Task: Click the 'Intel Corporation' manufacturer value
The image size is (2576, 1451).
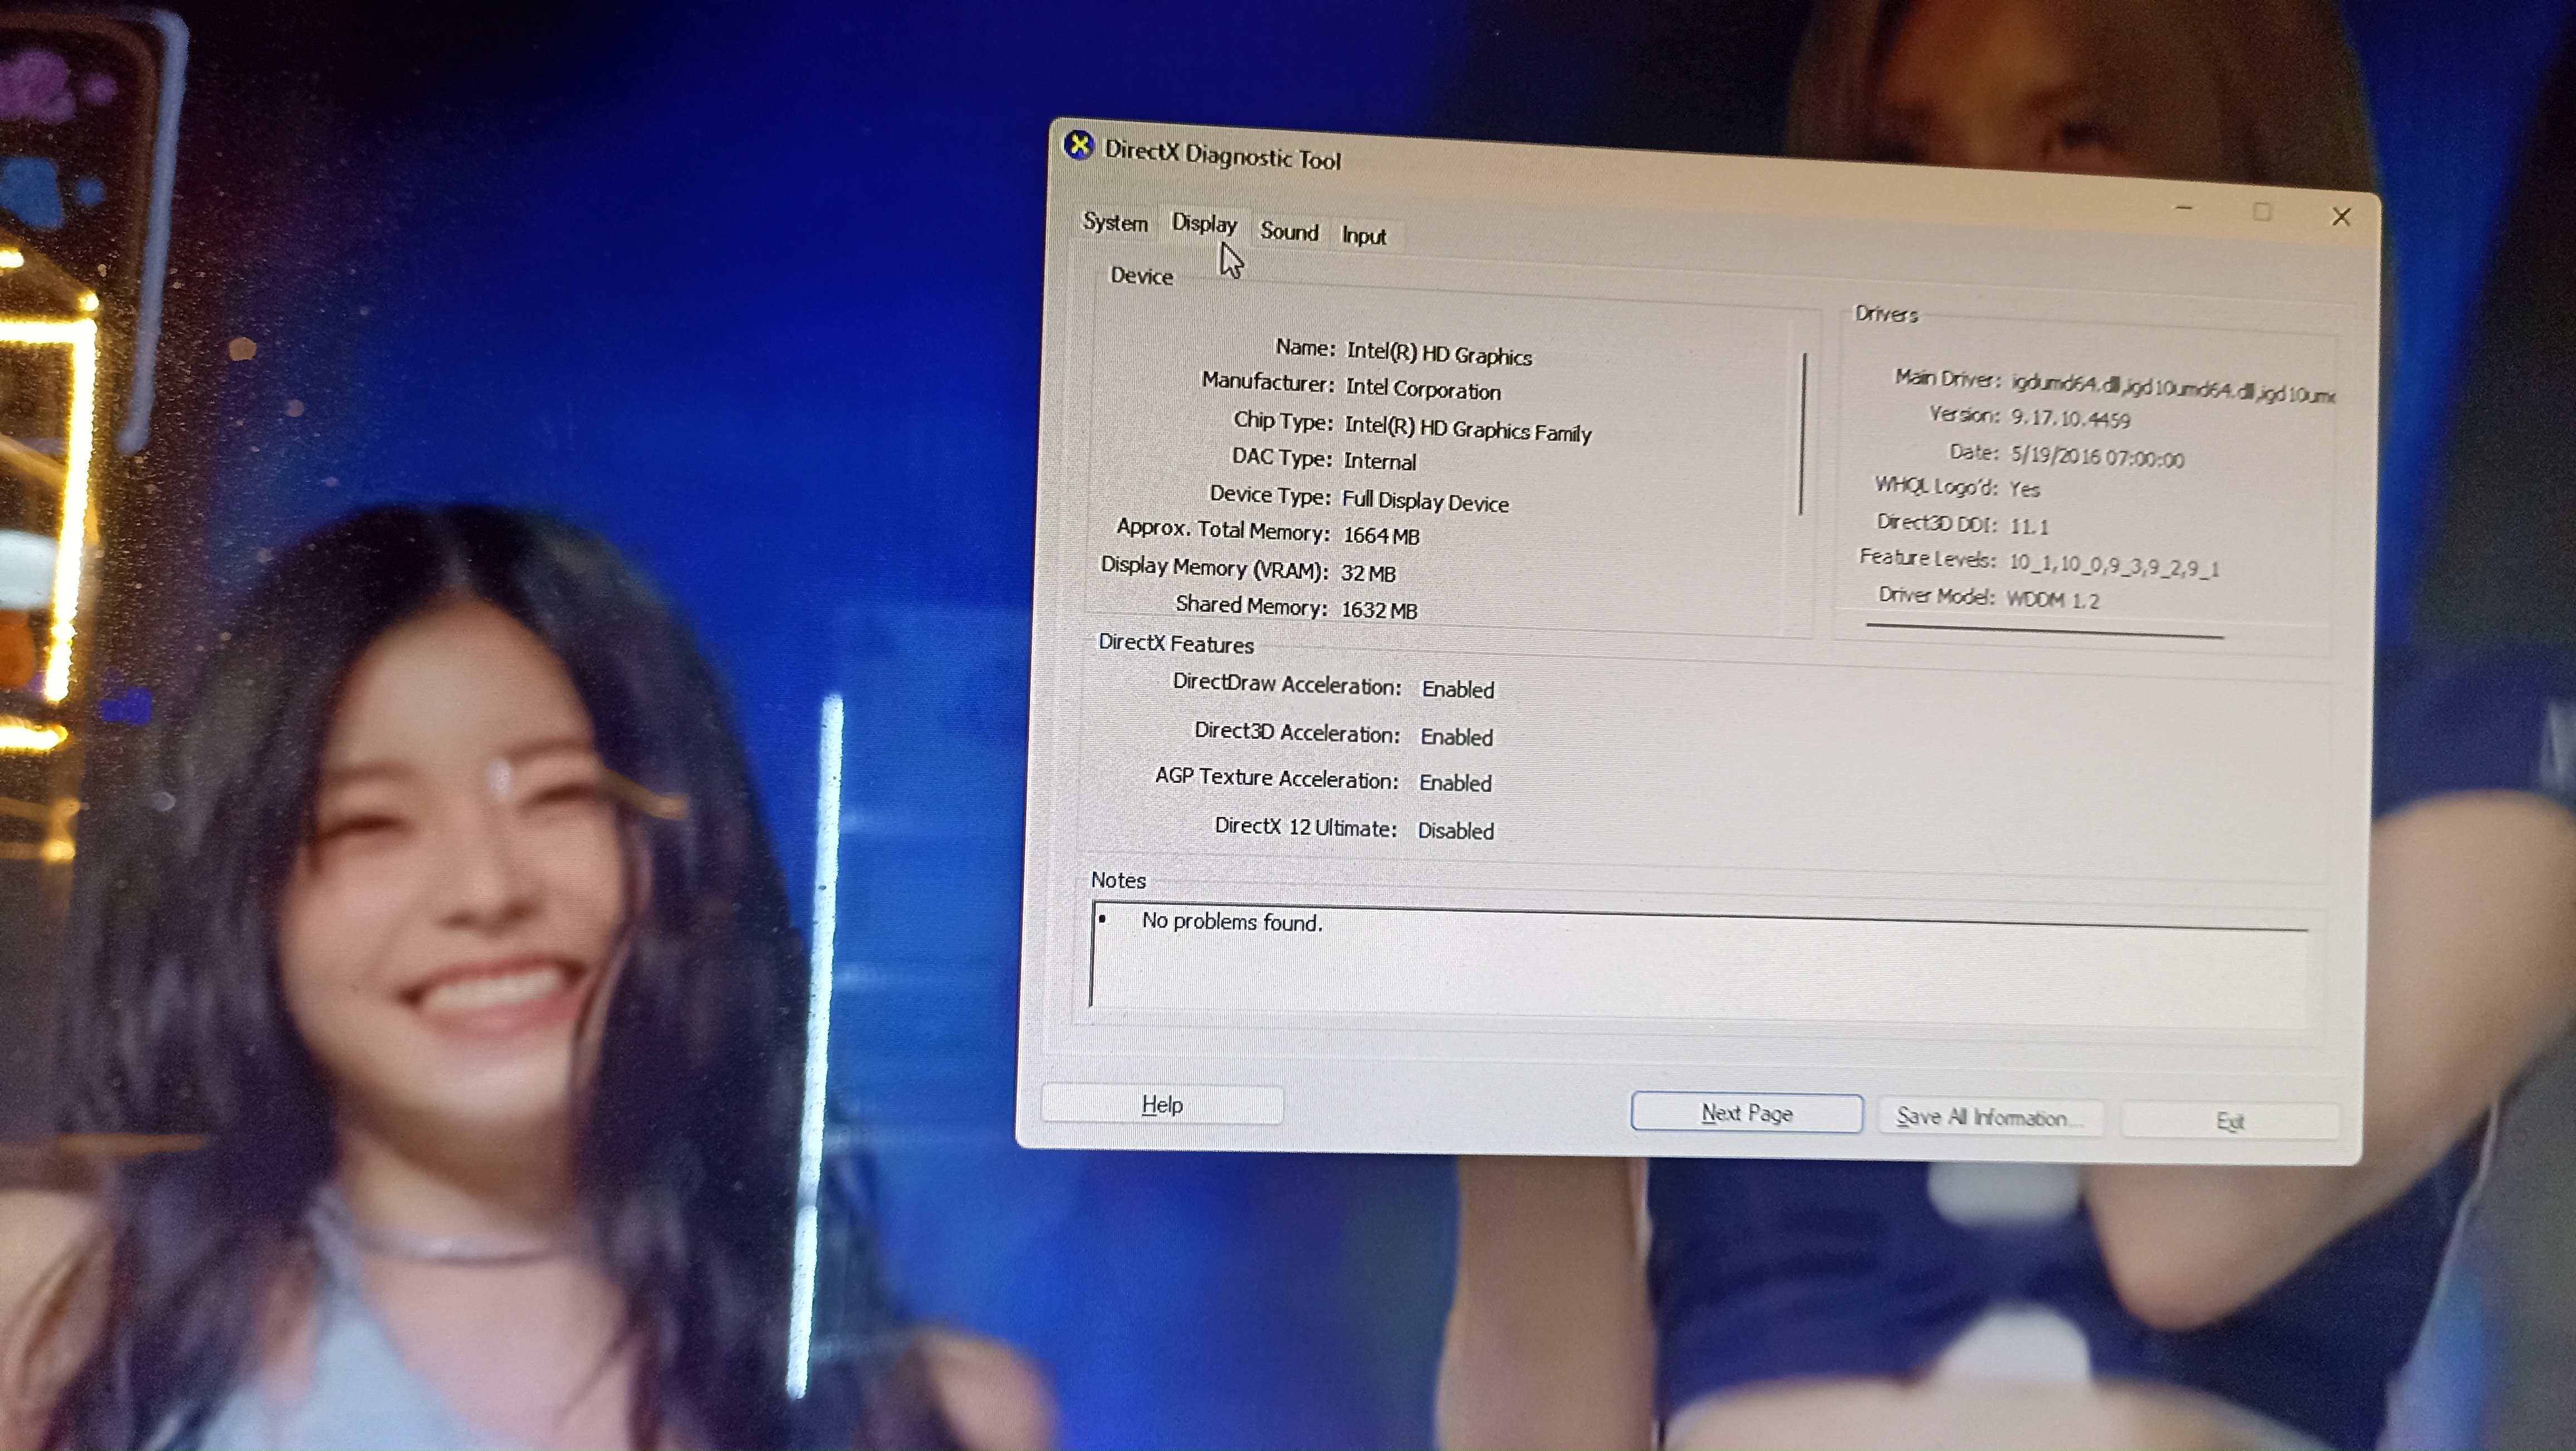Action: click(1423, 389)
